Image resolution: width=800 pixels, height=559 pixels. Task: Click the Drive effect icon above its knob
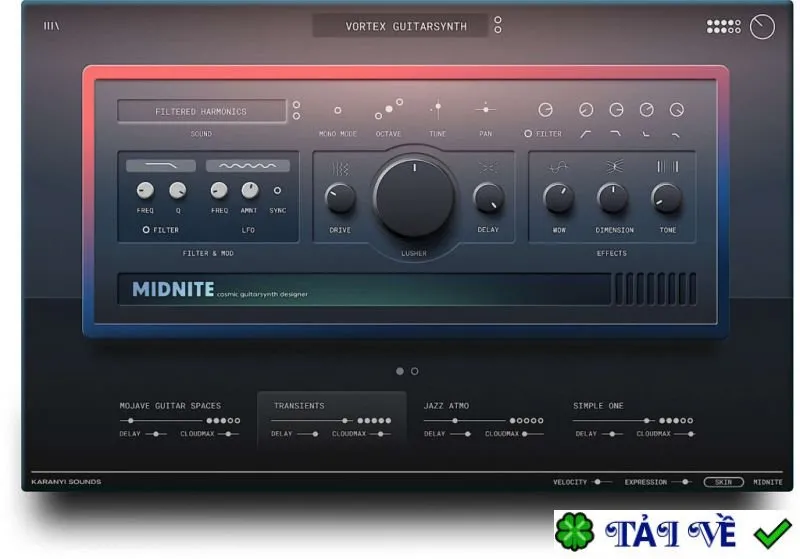pyautogui.click(x=340, y=168)
